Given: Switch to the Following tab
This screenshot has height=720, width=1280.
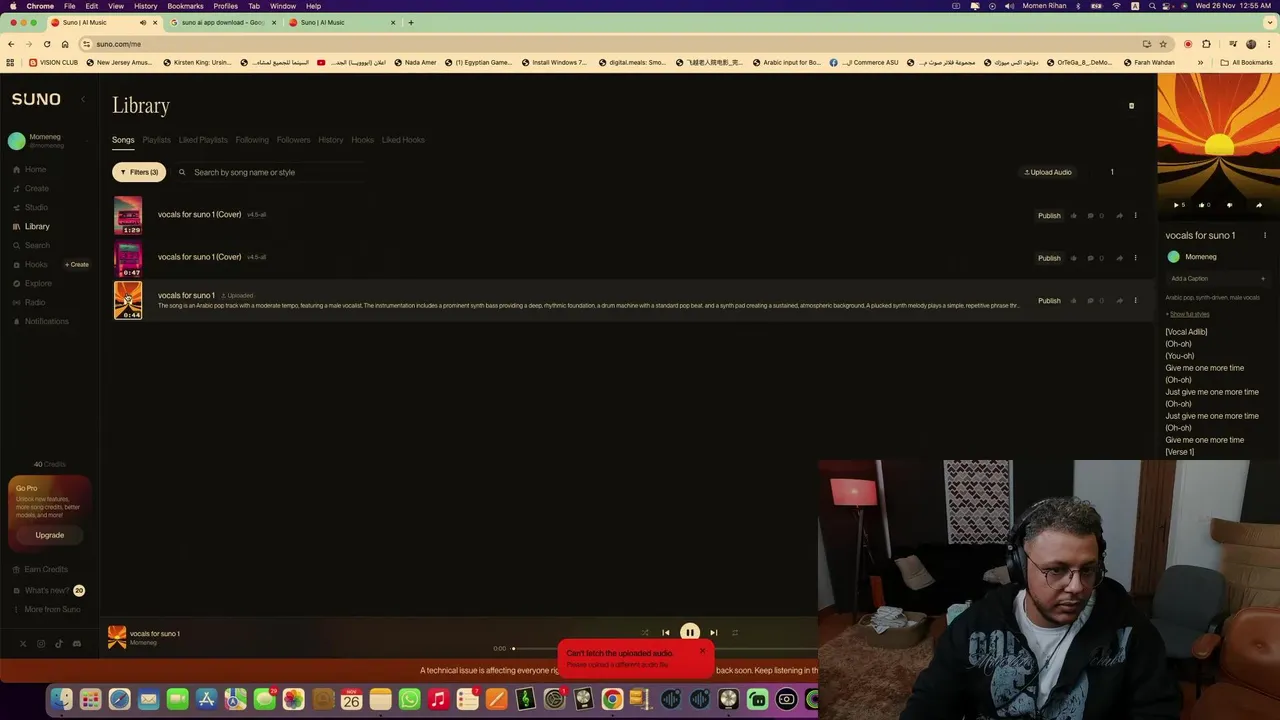Looking at the screenshot, I should coord(252,140).
